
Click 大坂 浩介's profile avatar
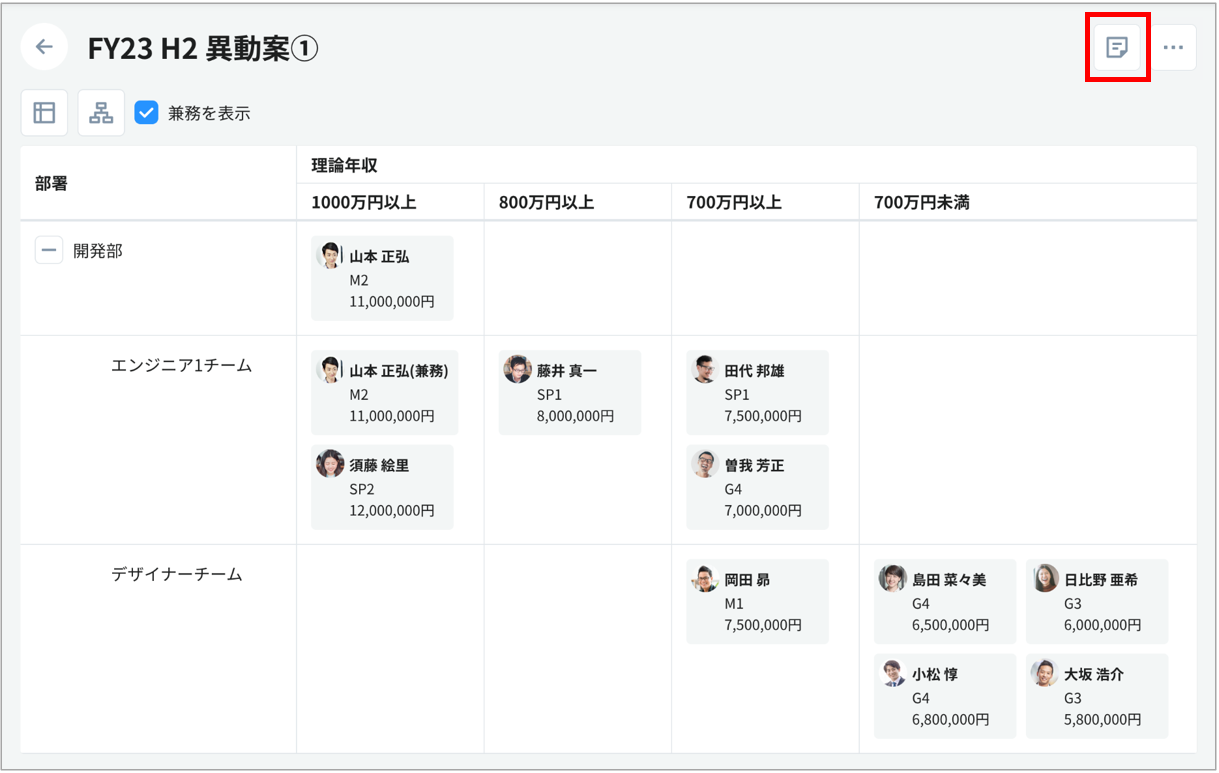pyautogui.click(x=1045, y=673)
